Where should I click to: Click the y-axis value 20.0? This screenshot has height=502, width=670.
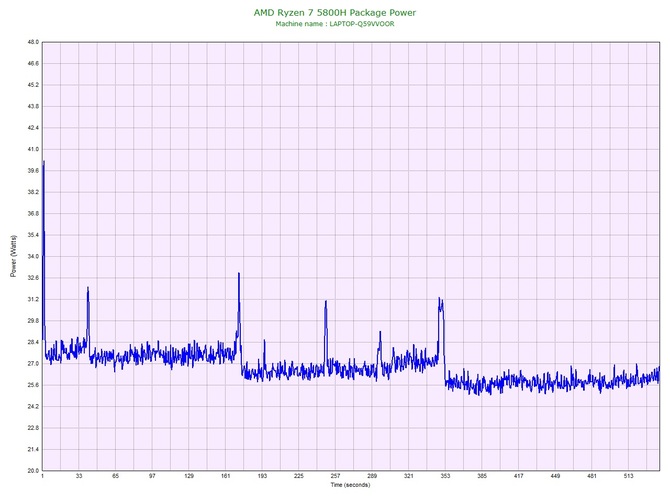click(33, 470)
